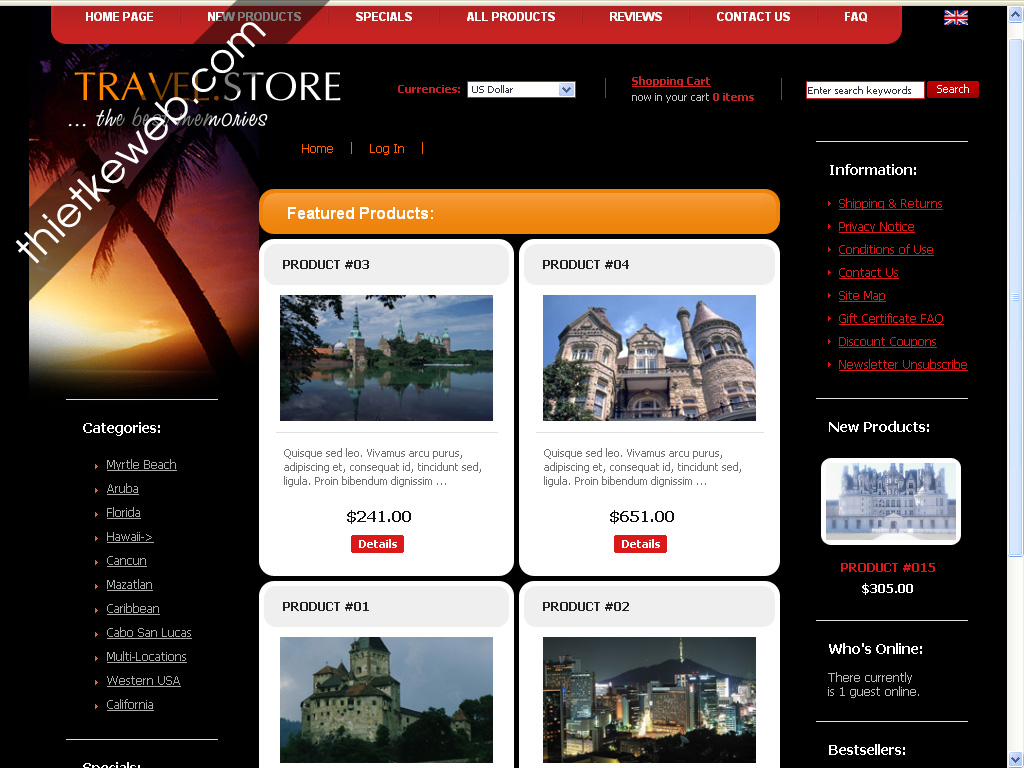Click the UK flag language icon
The height and width of the screenshot is (768, 1024).
(x=955, y=17)
